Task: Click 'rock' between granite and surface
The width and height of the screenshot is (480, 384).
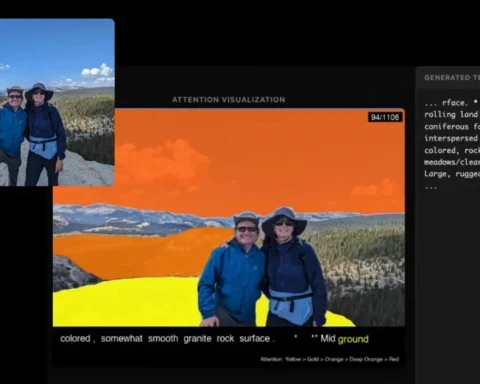Action: pyautogui.click(x=225, y=338)
